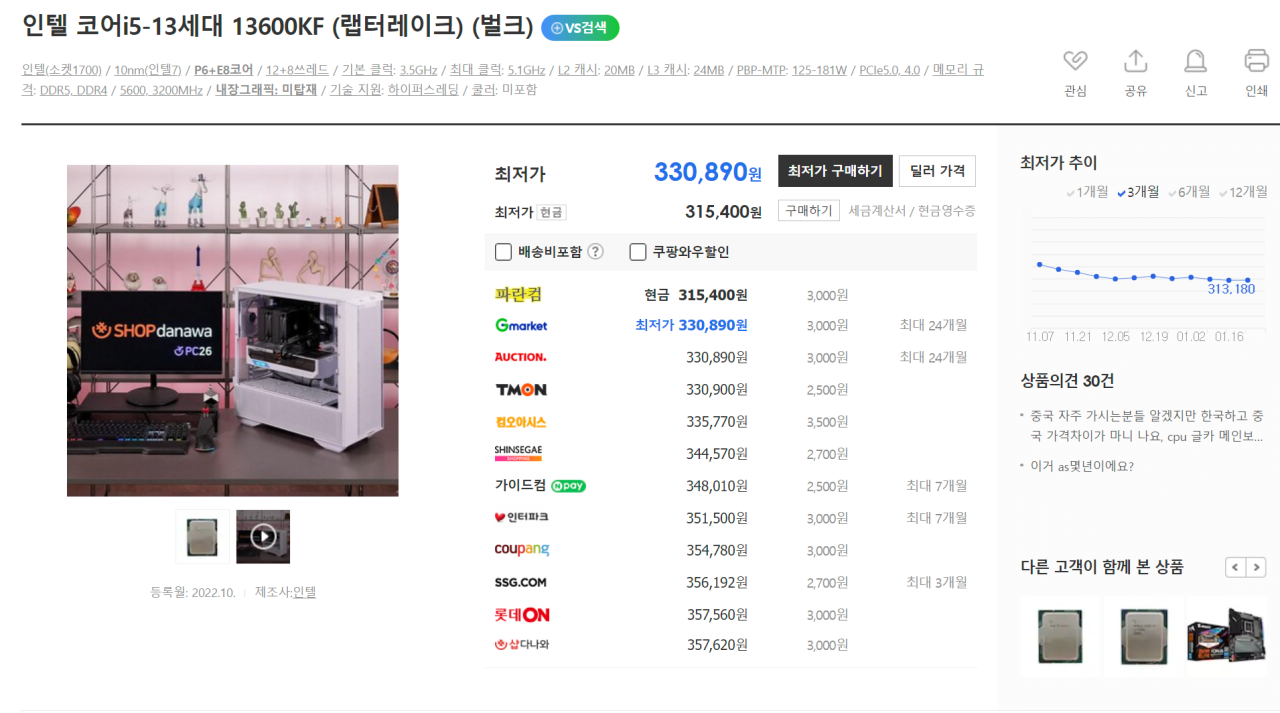Select the 12개월 price trend period
Viewport: 1280px width, 713px height.
pyautogui.click(x=1241, y=192)
